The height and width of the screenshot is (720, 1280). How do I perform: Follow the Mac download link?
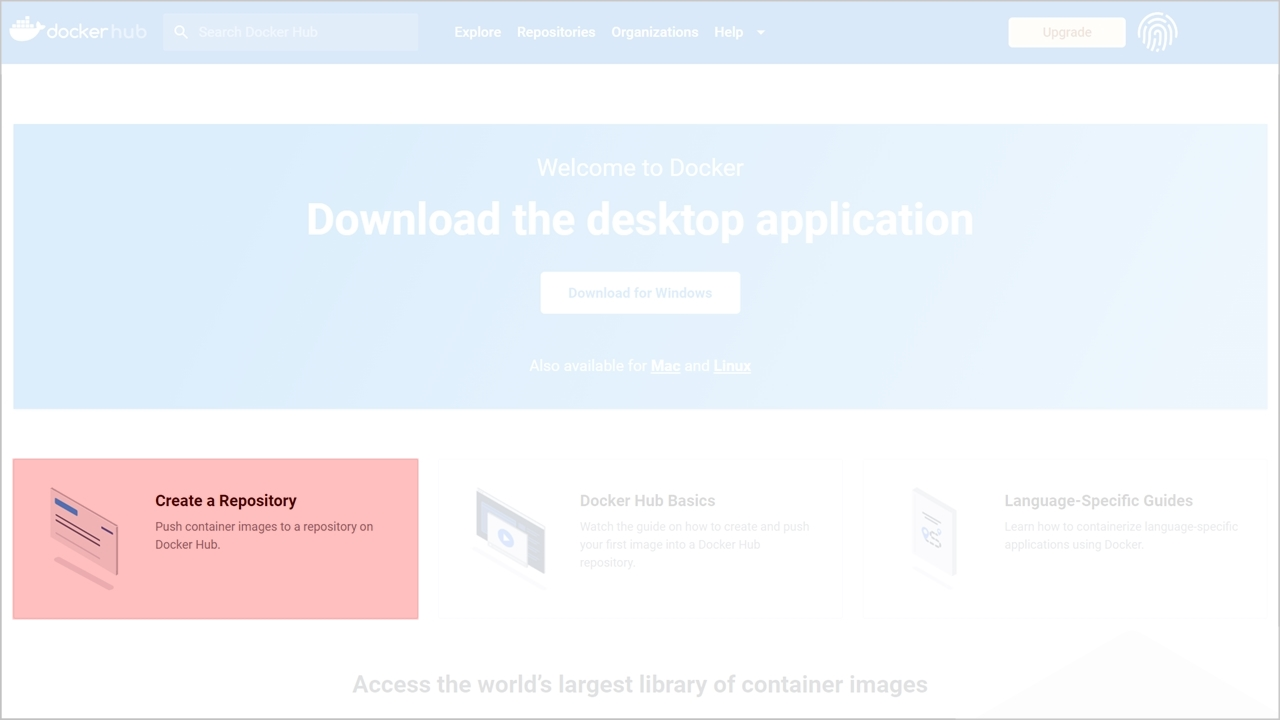[665, 366]
